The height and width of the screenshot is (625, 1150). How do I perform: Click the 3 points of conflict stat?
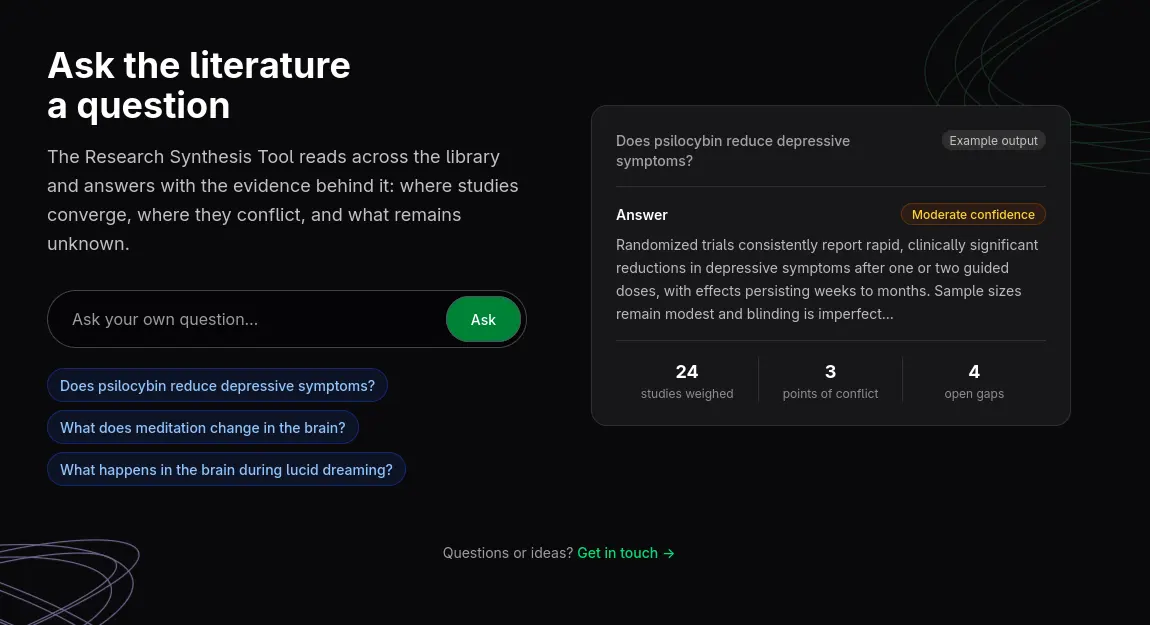tap(830, 381)
